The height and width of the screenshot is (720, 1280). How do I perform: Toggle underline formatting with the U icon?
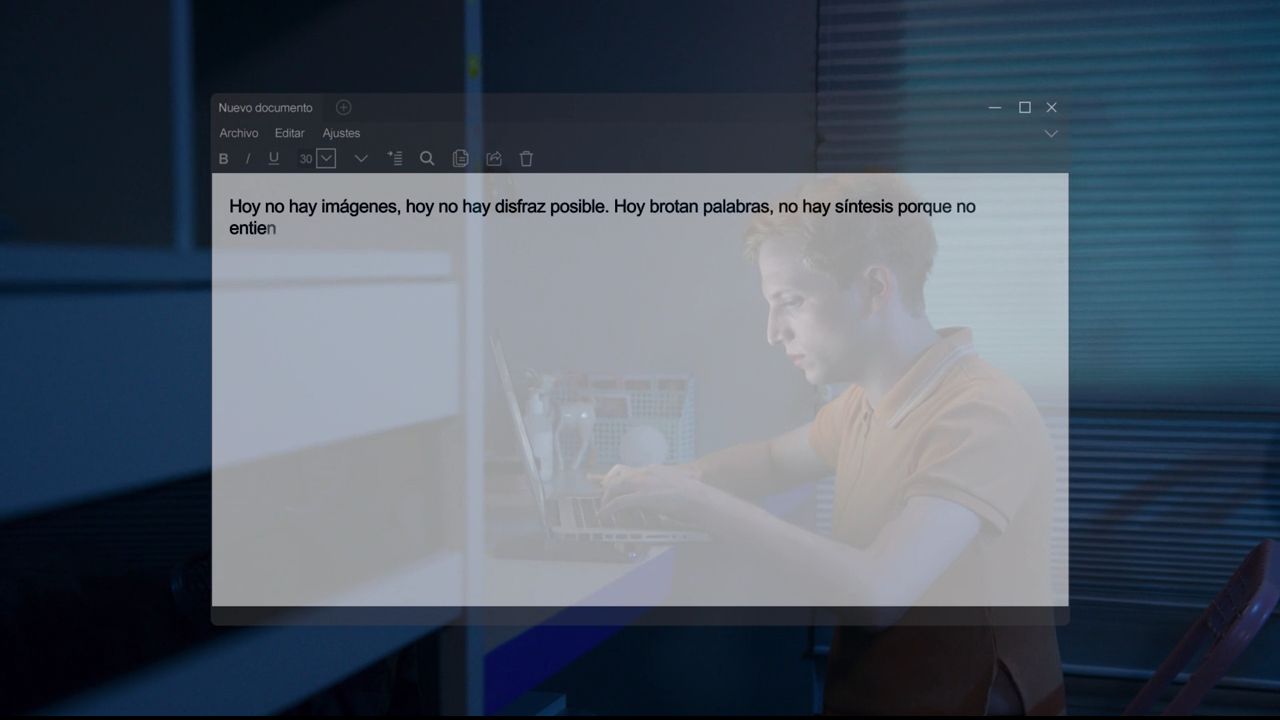click(x=274, y=158)
